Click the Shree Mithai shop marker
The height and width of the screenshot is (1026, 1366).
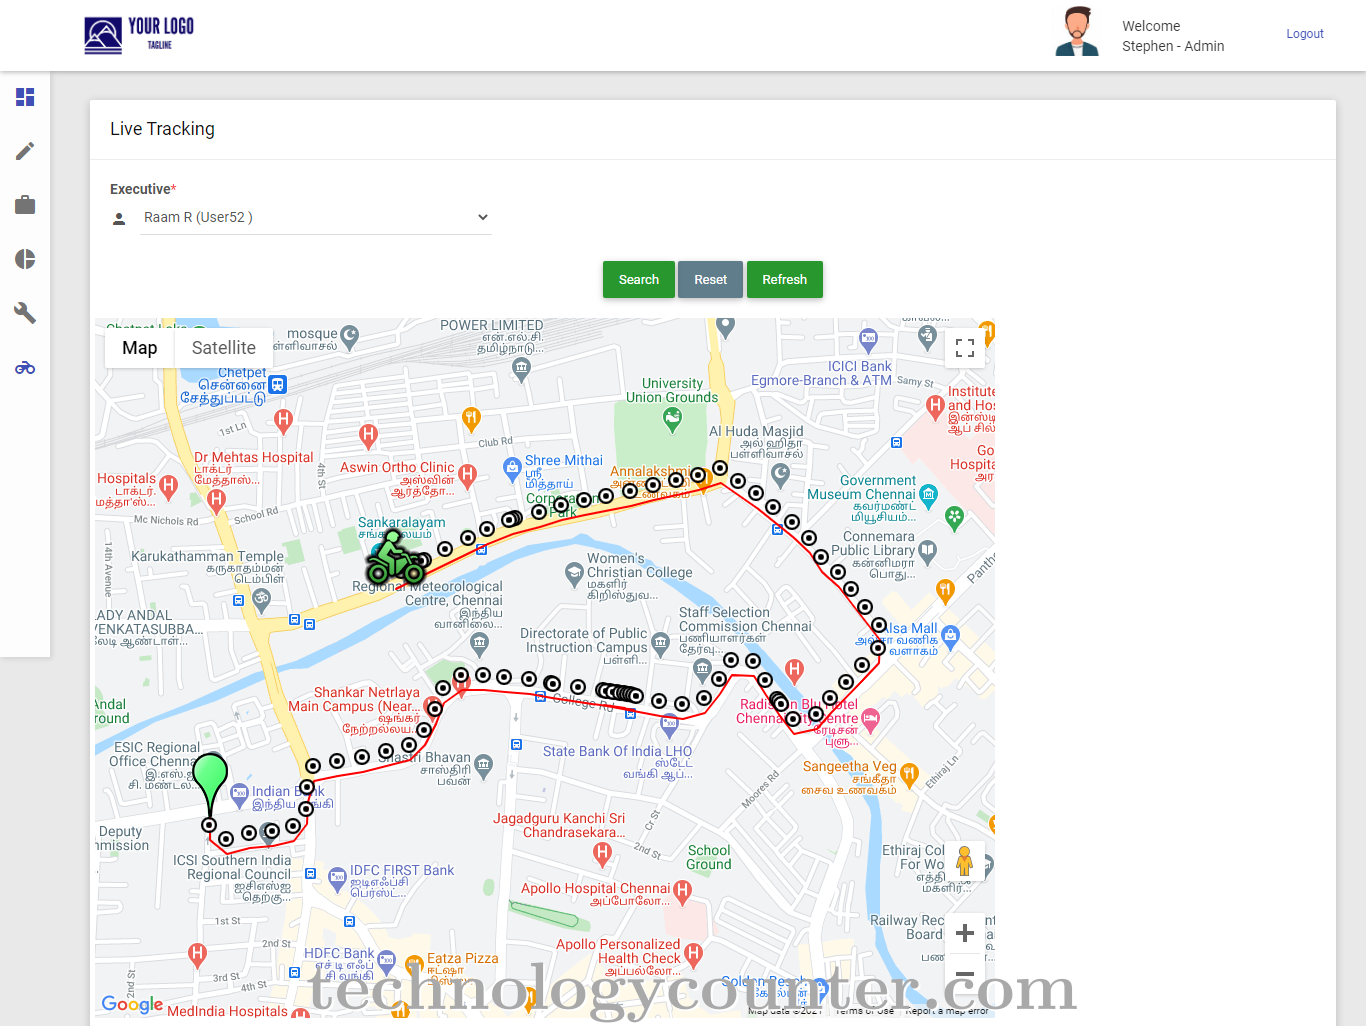(512, 469)
